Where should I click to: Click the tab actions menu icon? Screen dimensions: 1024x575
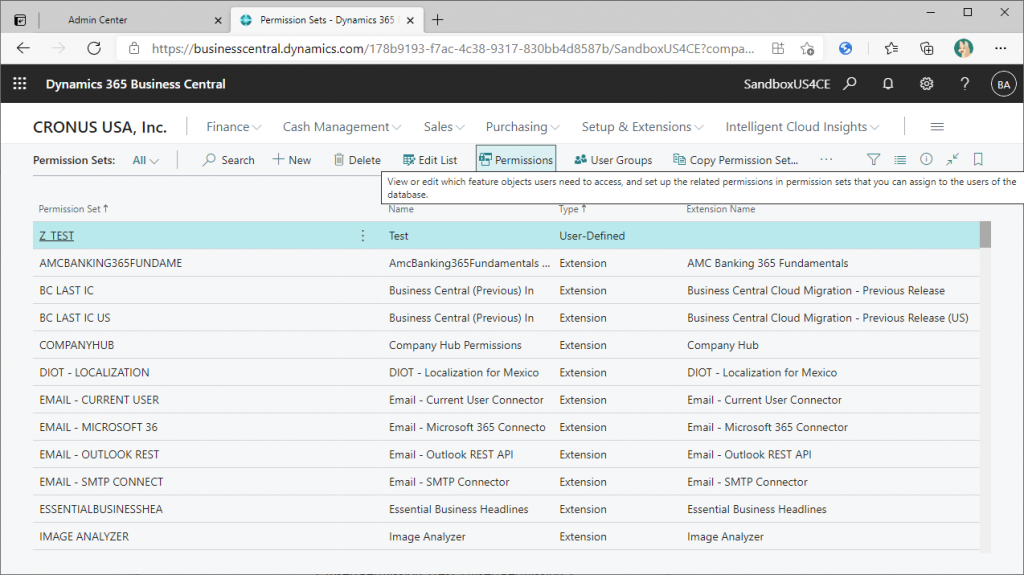tap(20, 20)
